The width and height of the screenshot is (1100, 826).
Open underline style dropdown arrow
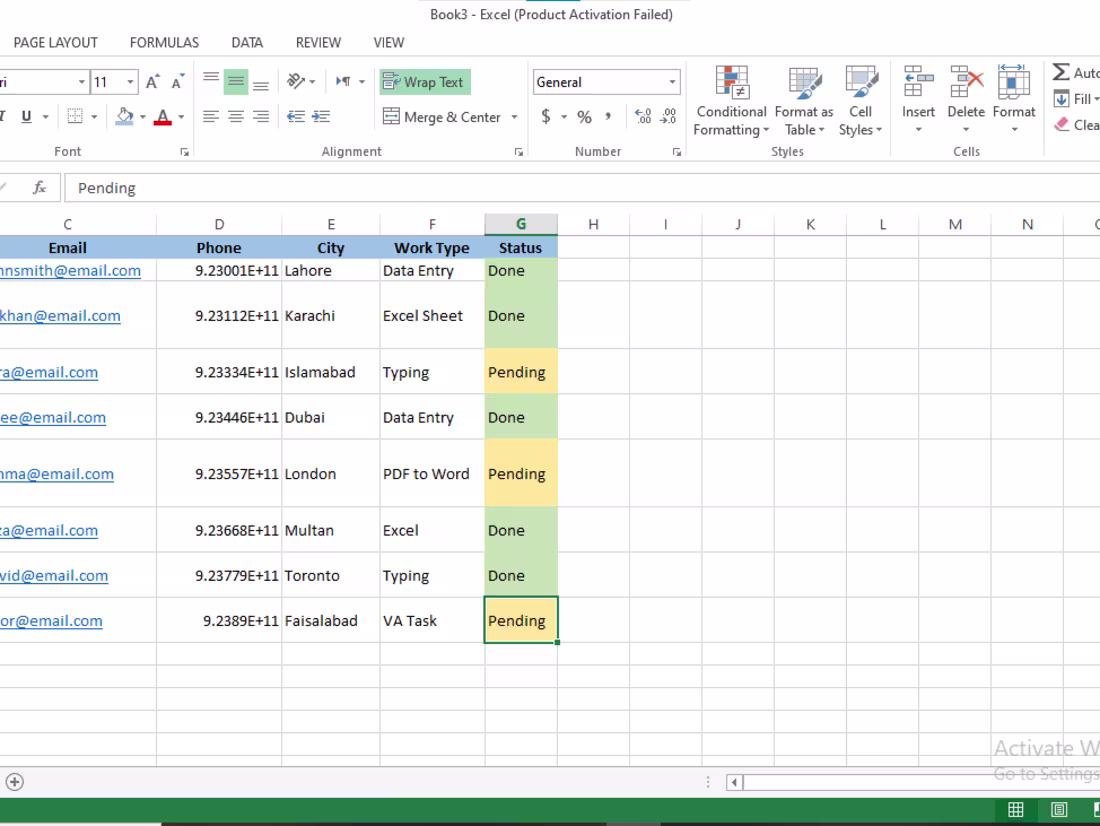tap(46, 117)
